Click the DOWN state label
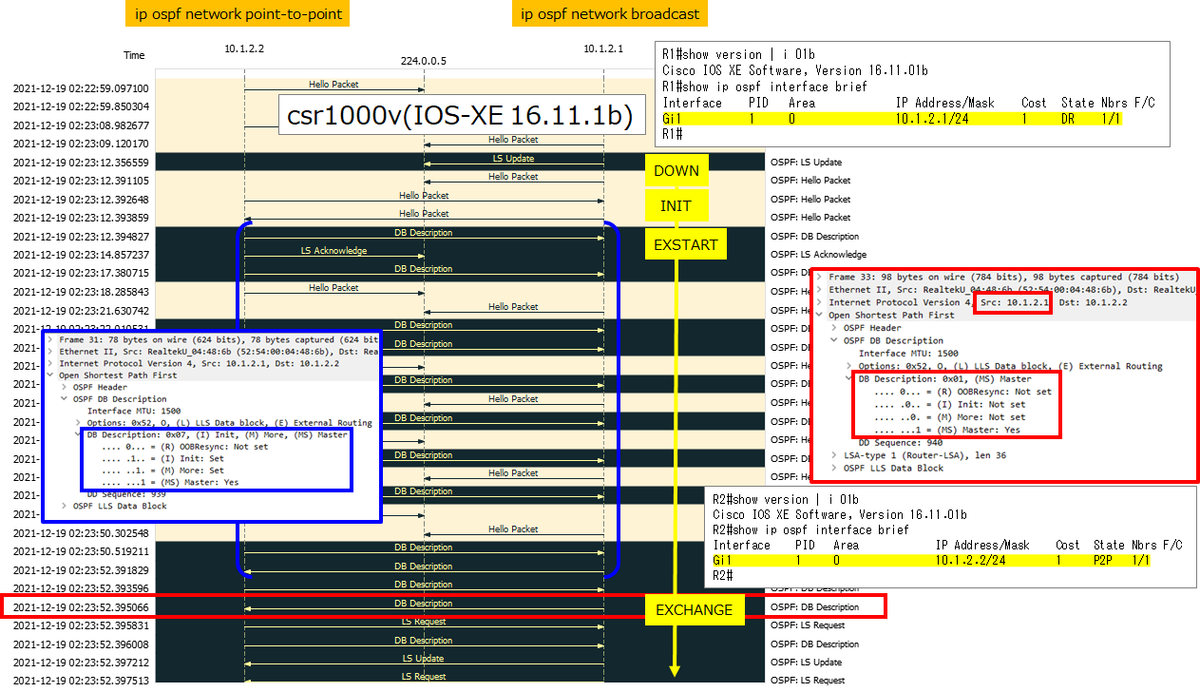This screenshot has height=692, width=1200. tap(677, 170)
